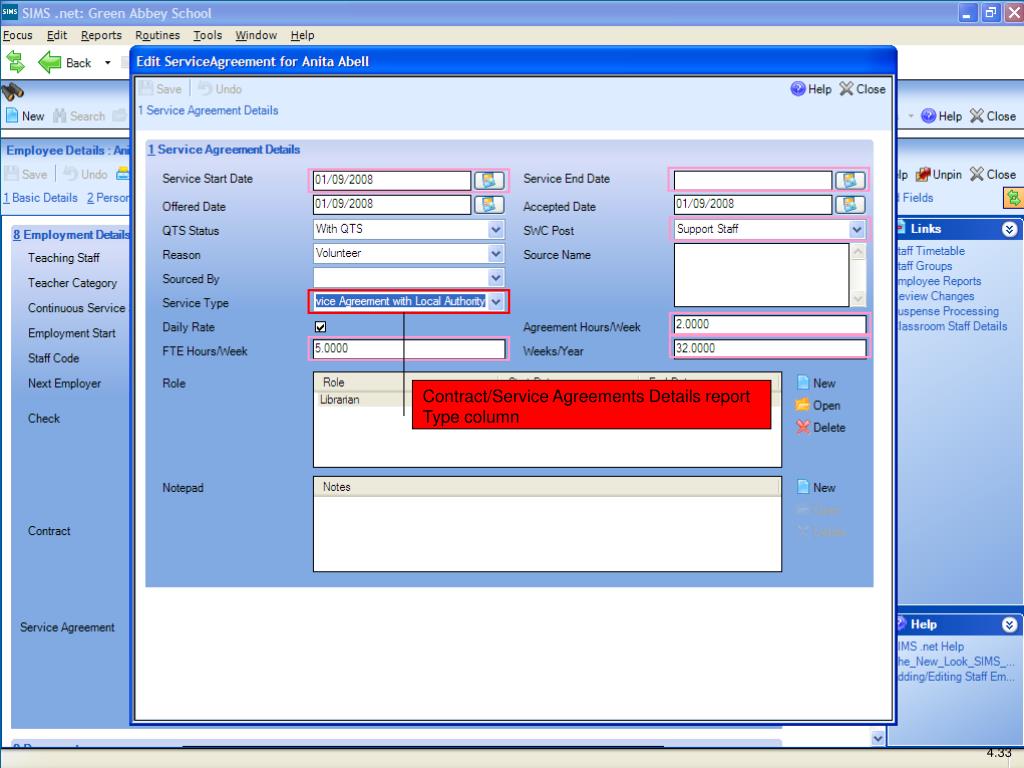
Task: Click the green Back arrow
Action: (50, 63)
